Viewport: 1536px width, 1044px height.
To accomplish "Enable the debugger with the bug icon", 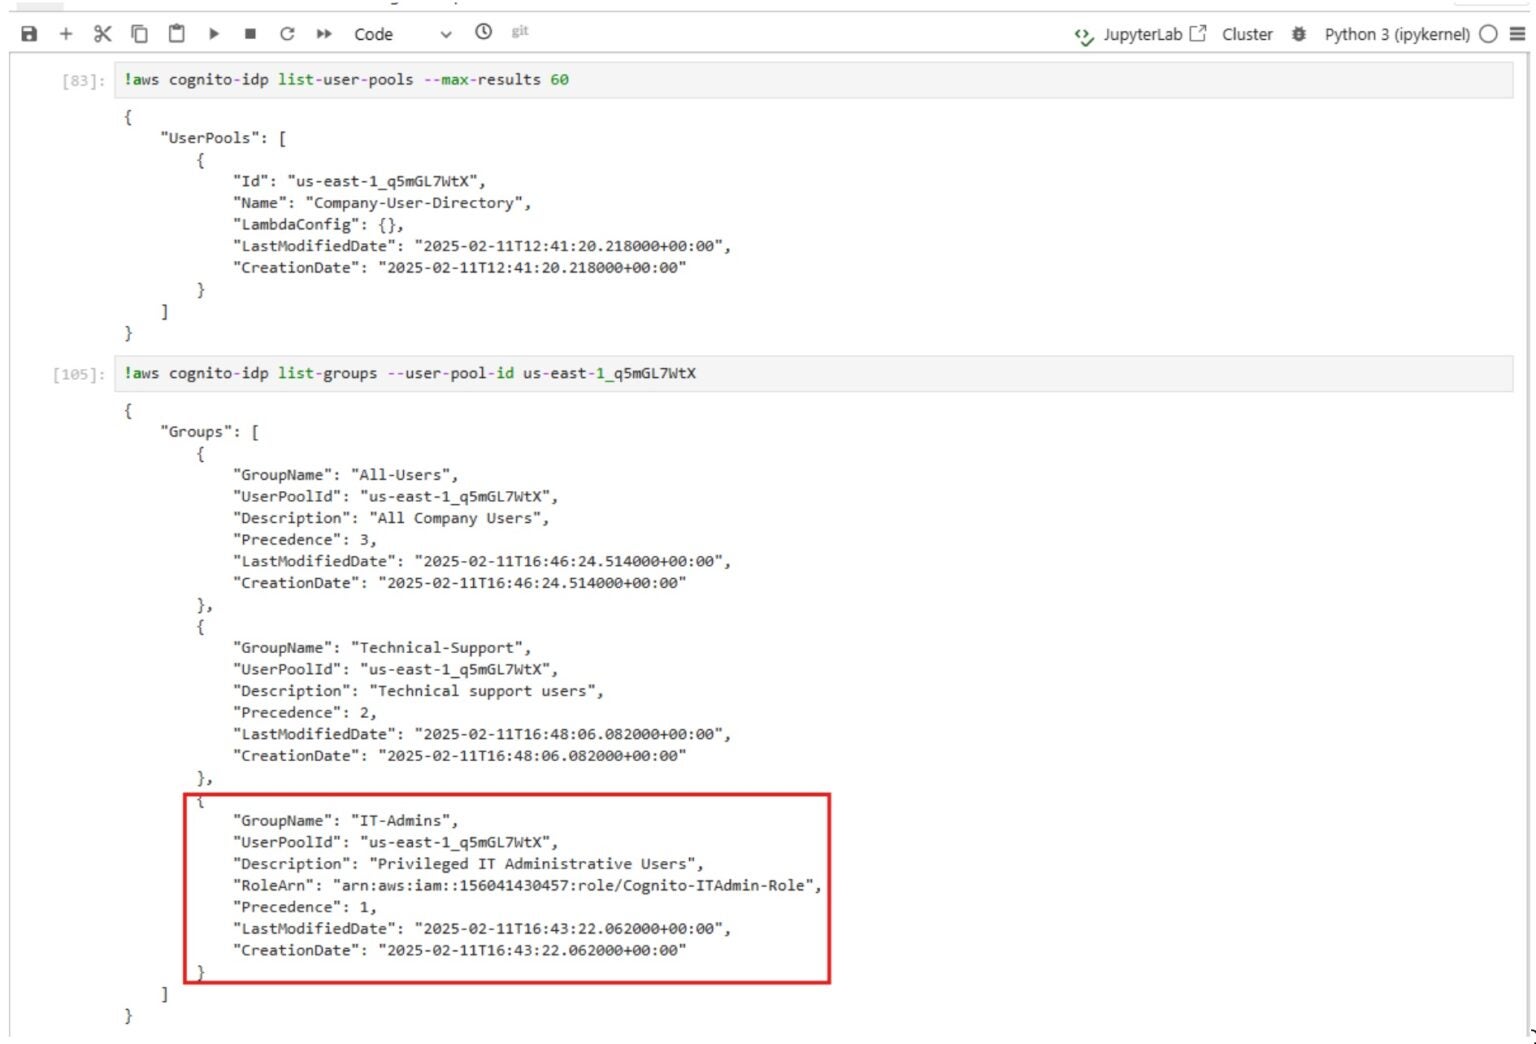I will coord(1298,34).
